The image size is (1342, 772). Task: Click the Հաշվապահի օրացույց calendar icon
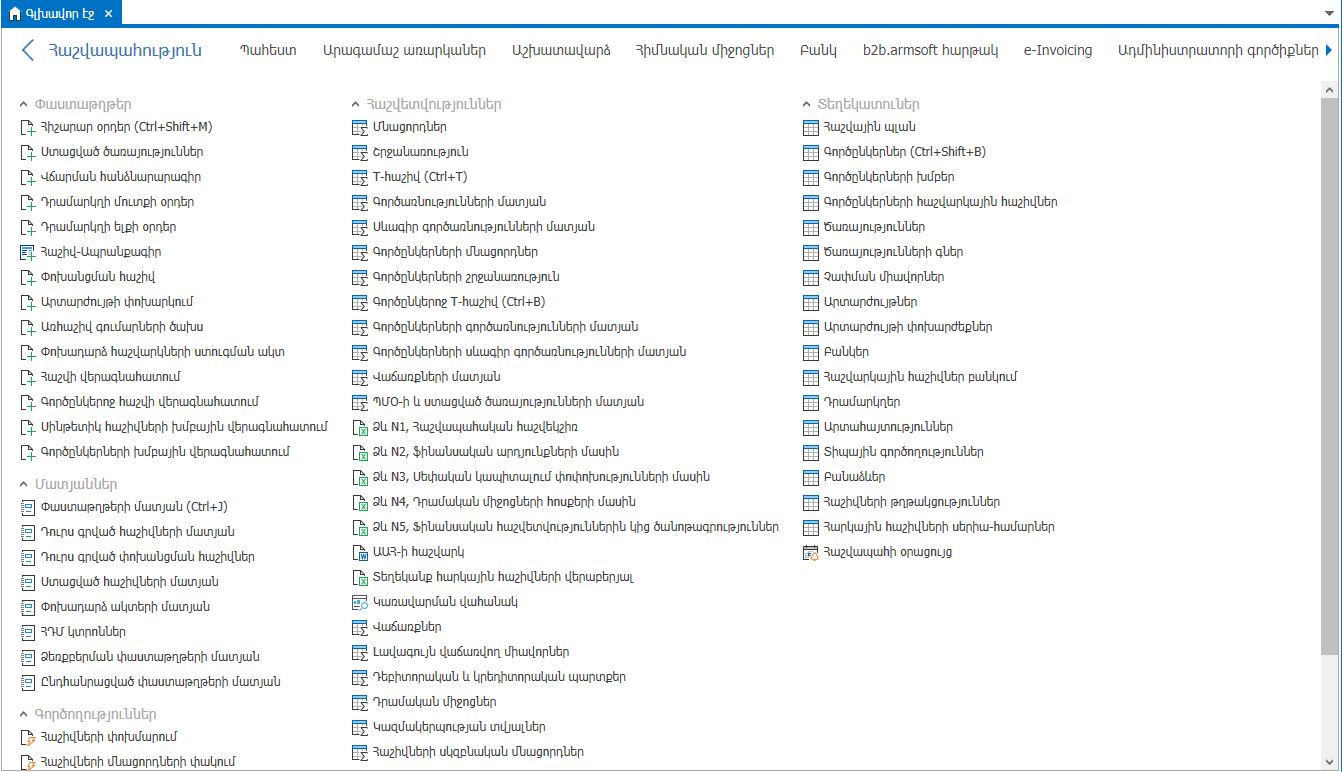810,553
